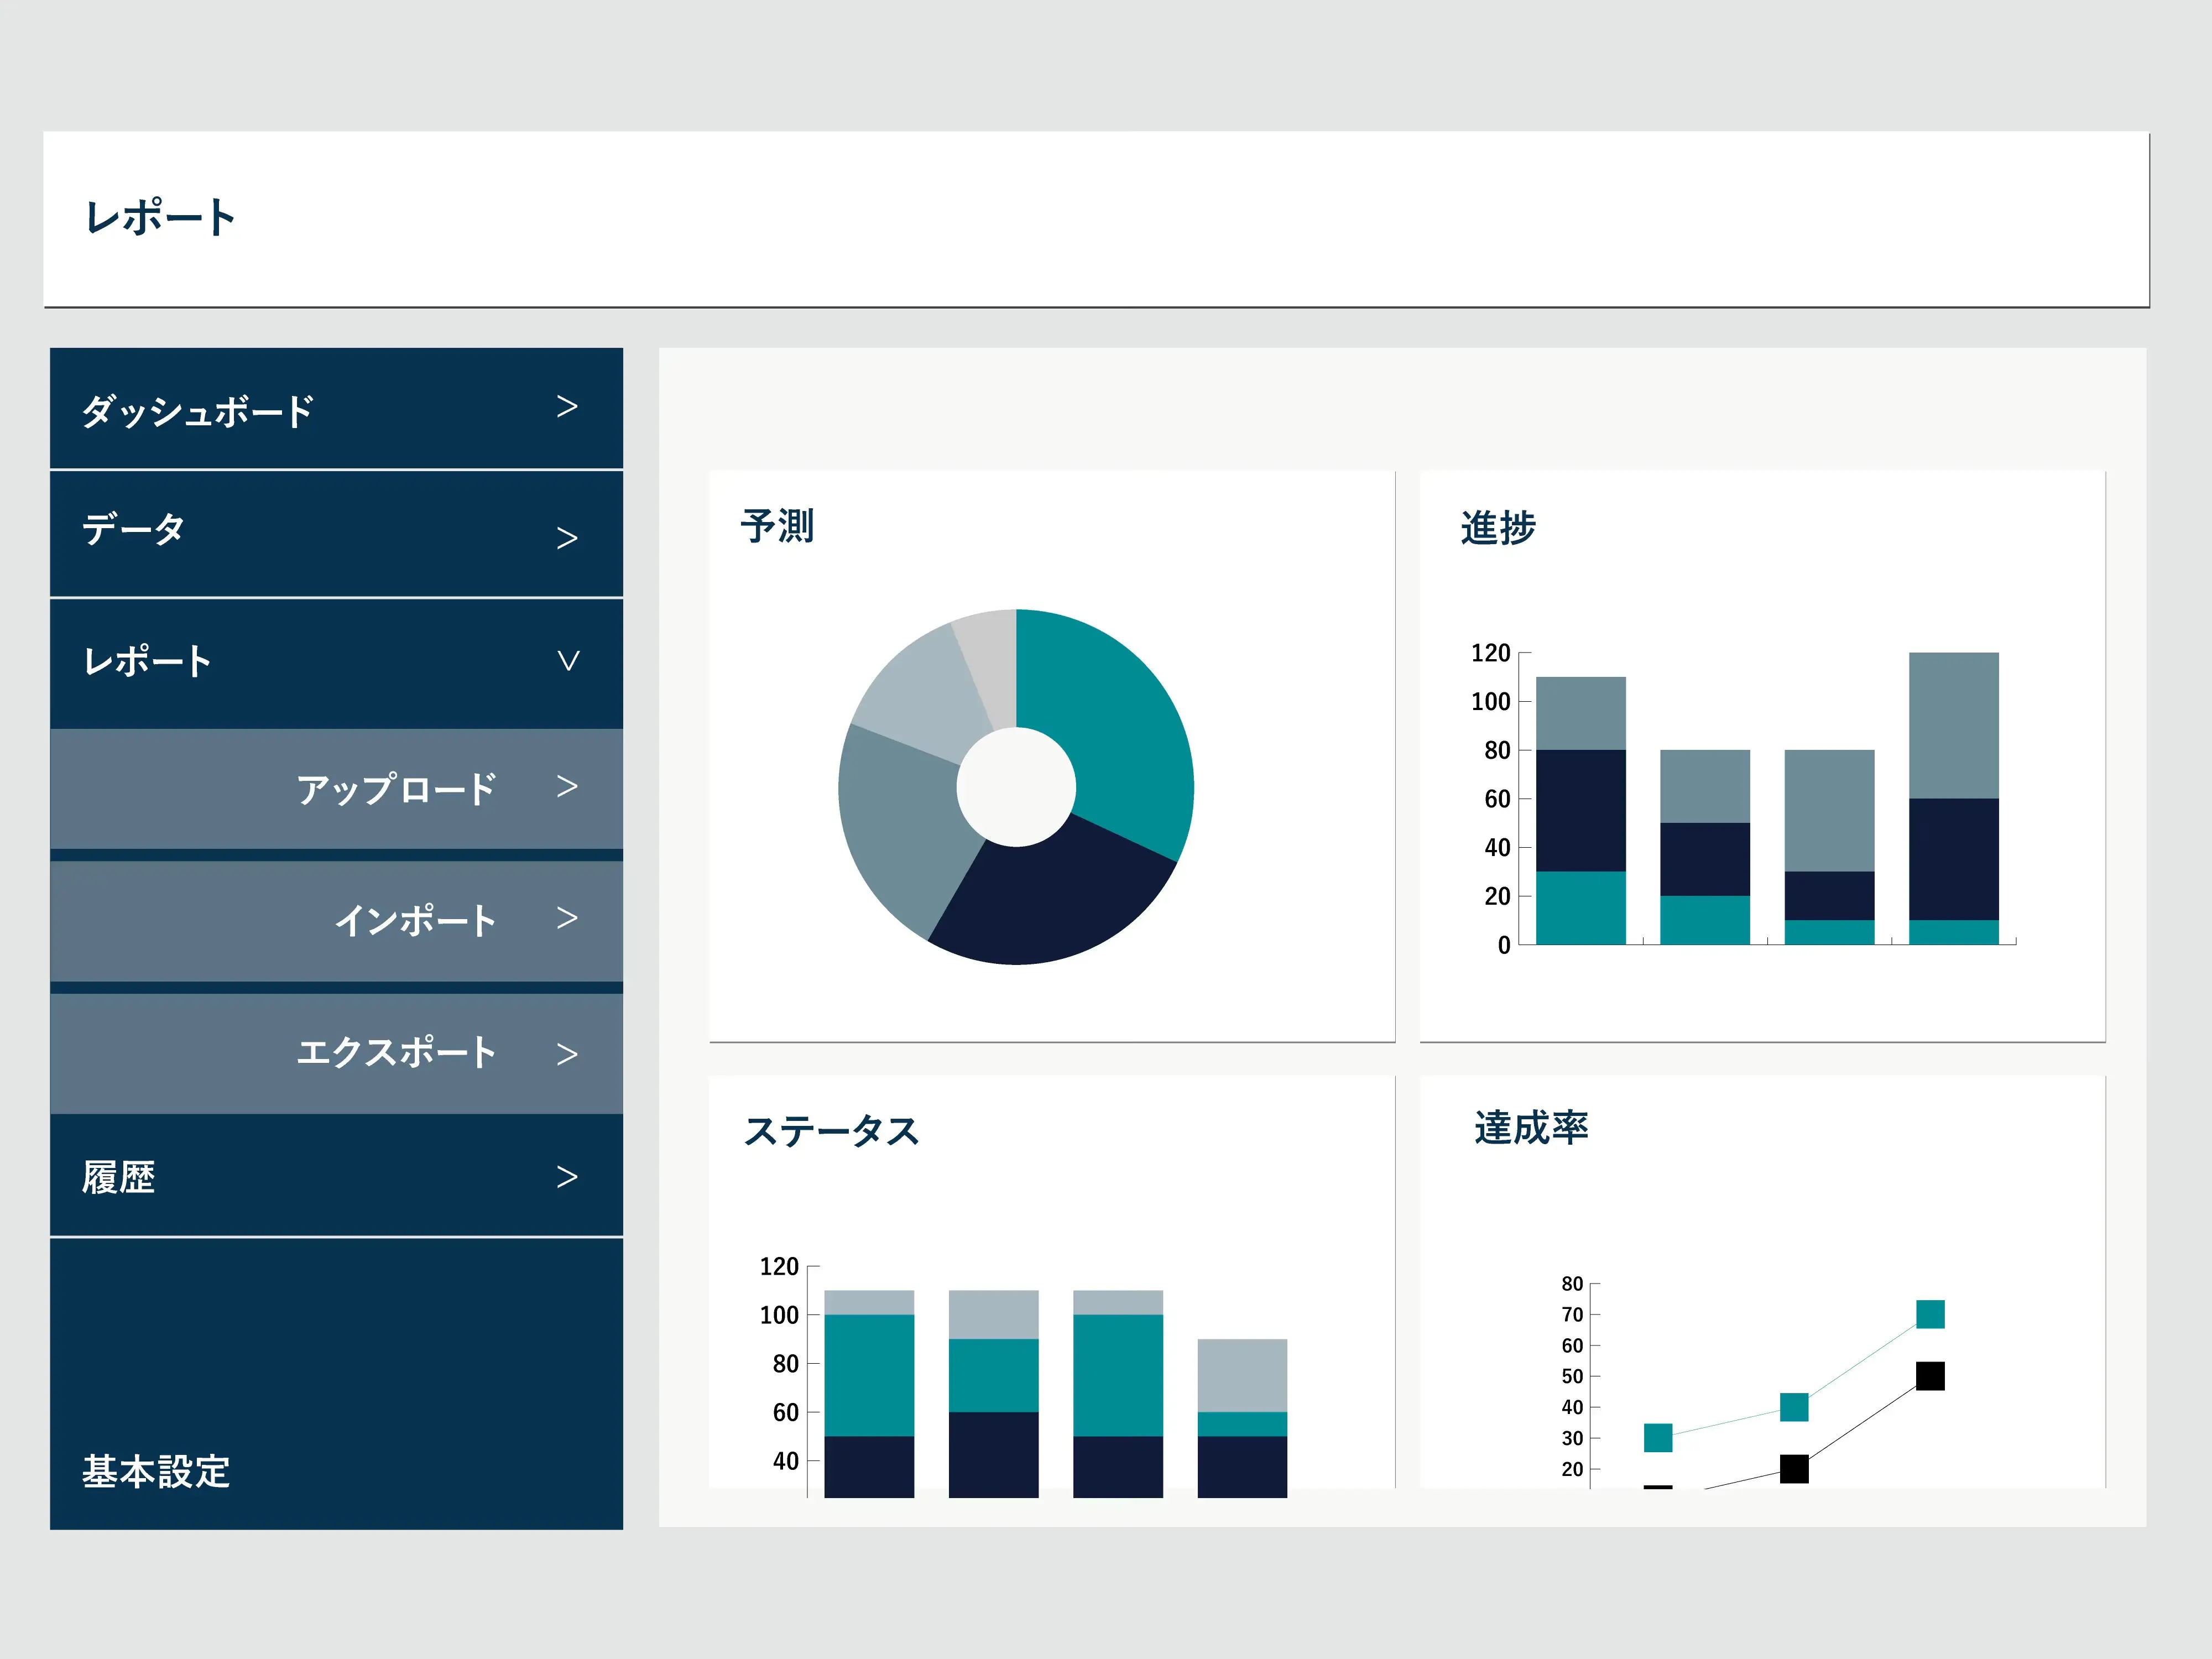Screen dimensions: 2212x1659
Task: Select the エクスポート submenu entry
Action: (x=396, y=1052)
